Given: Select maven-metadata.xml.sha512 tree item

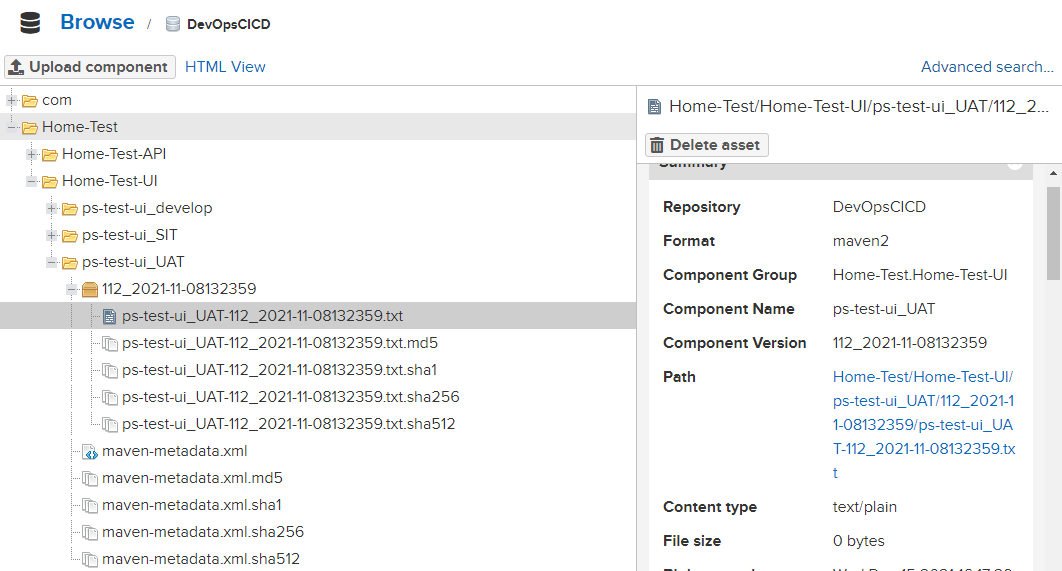Looking at the screenshot, I should coord(201,559).
